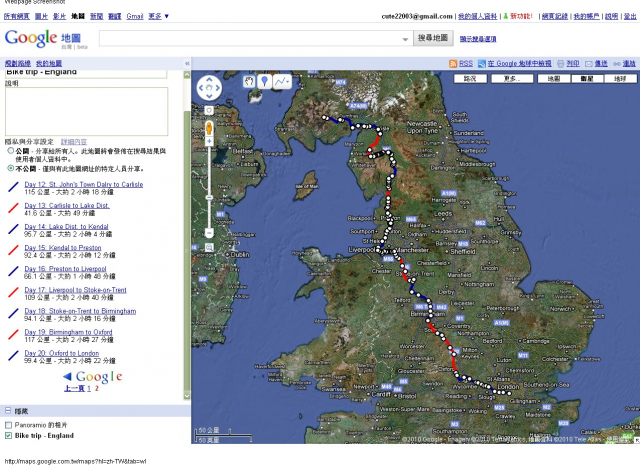This screenshot has height=465, width=640.
Task: Click red line icon for Day 13
Action: coord(13,208)
